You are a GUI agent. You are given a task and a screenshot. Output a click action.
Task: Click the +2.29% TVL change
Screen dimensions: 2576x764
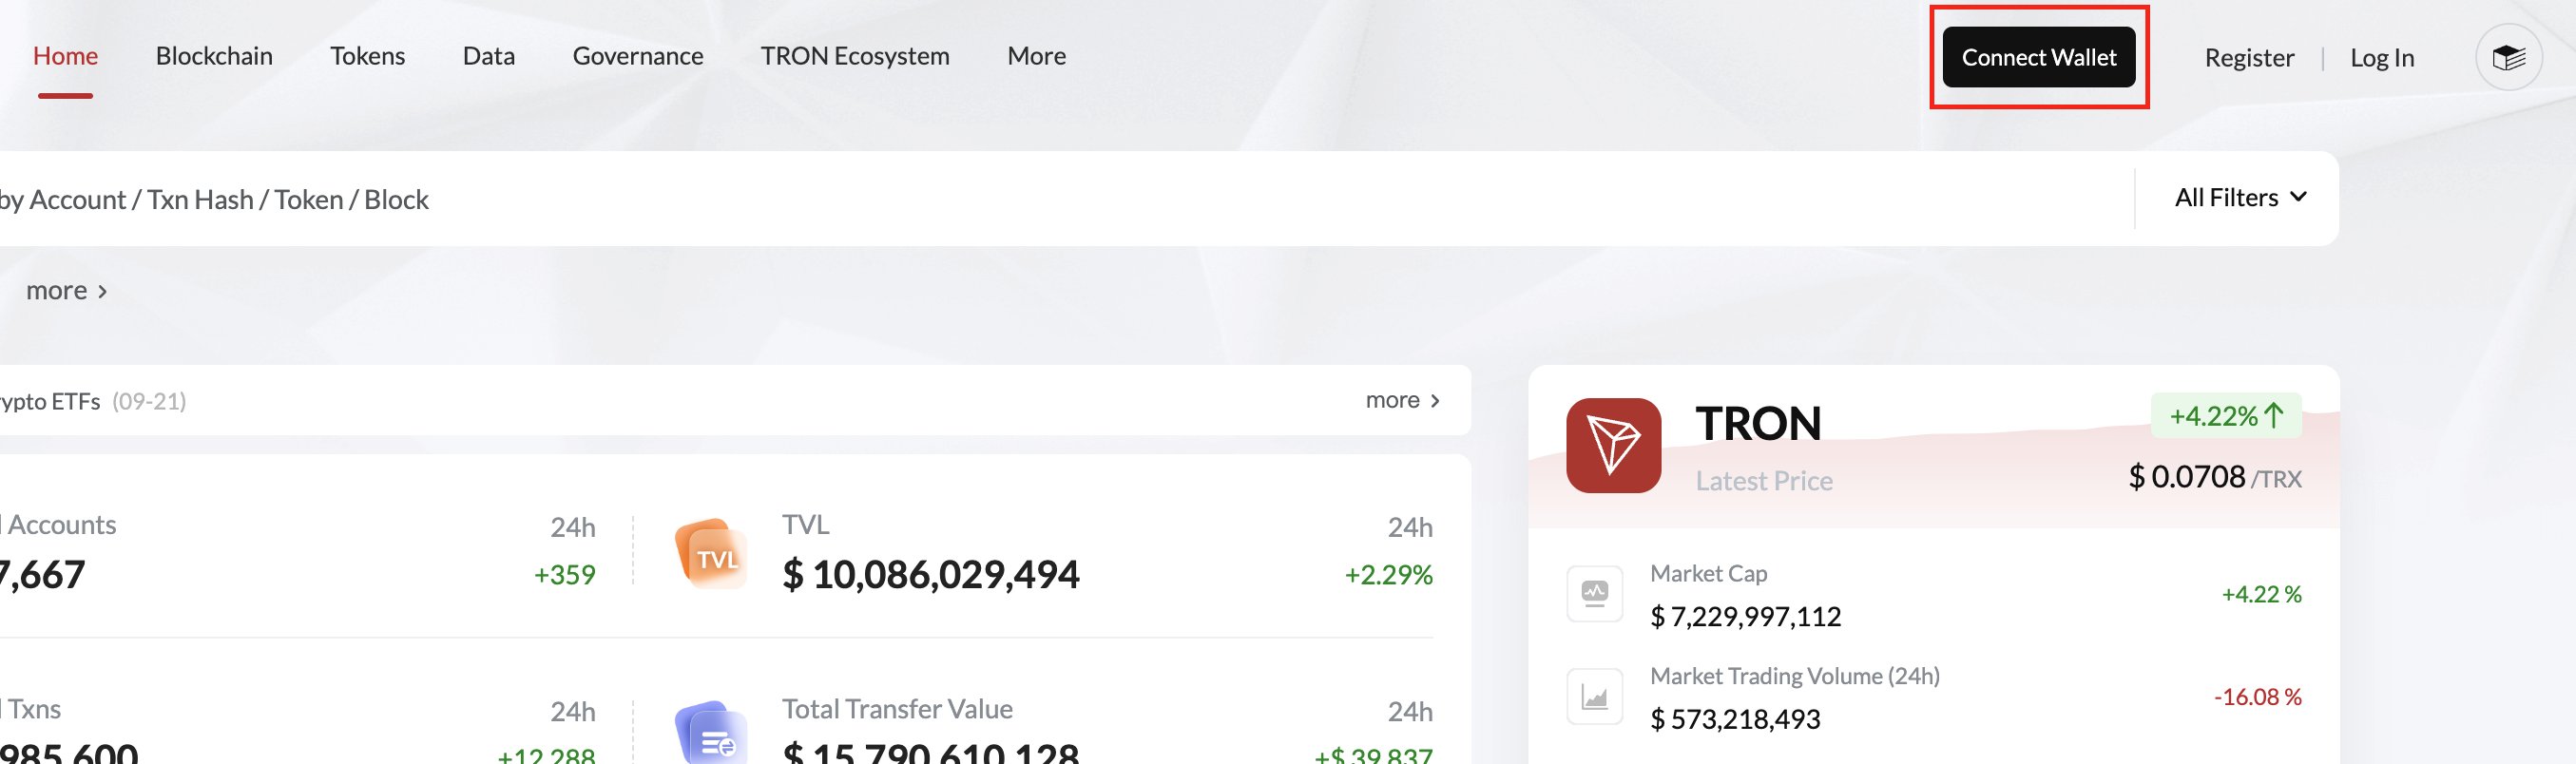click(x=1387, y=575)
